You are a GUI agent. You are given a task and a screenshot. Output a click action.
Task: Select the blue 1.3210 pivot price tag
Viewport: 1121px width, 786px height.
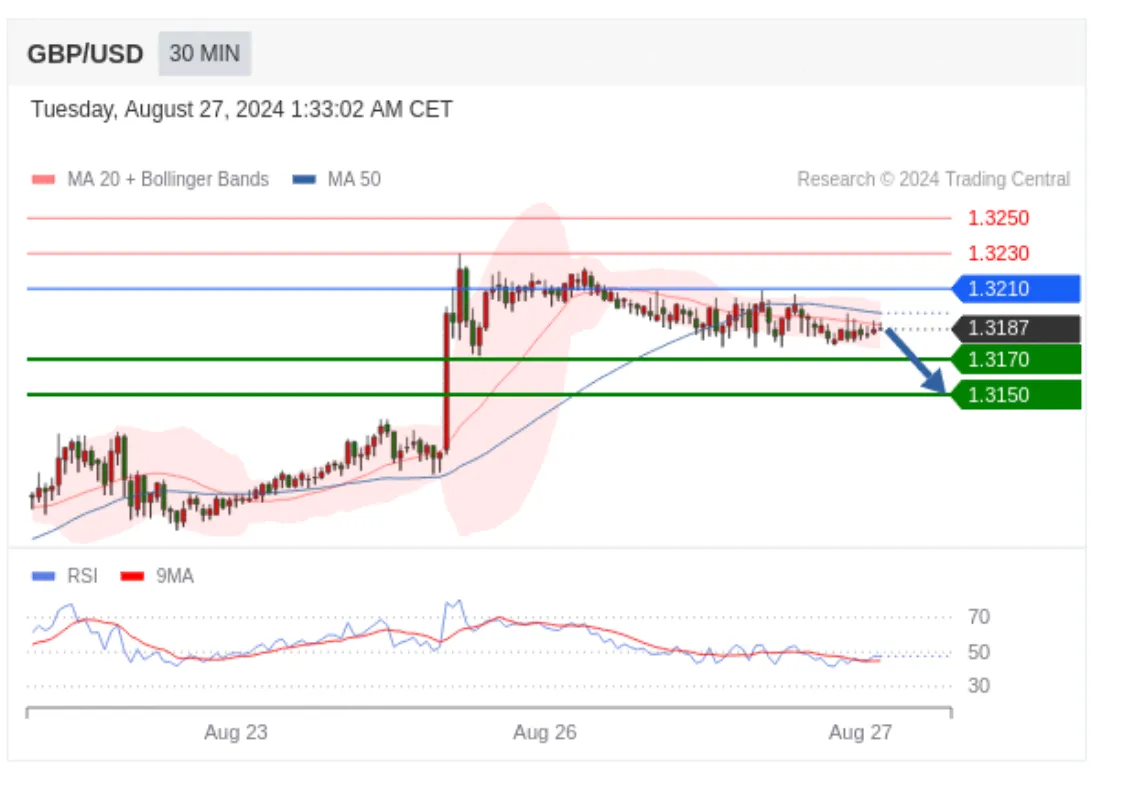1016,289
